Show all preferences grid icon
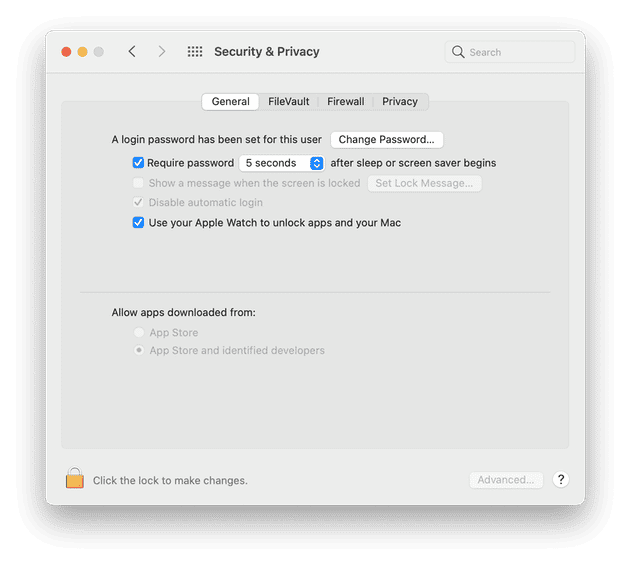Image resolution: width=630 pixels, height=565 pixels. coord(195,51)
